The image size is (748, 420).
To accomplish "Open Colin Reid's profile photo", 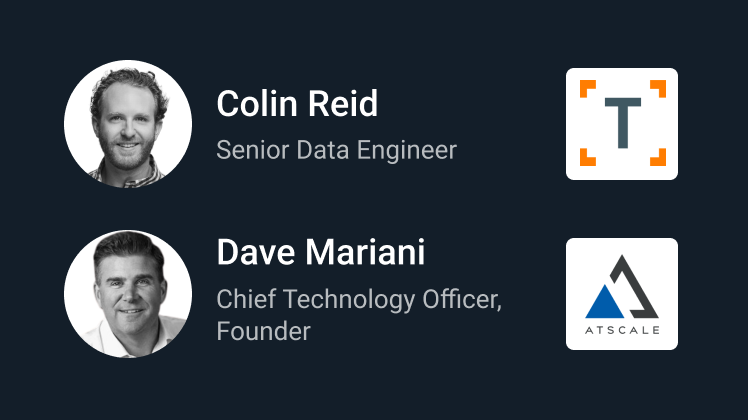I will coord(128,124).
